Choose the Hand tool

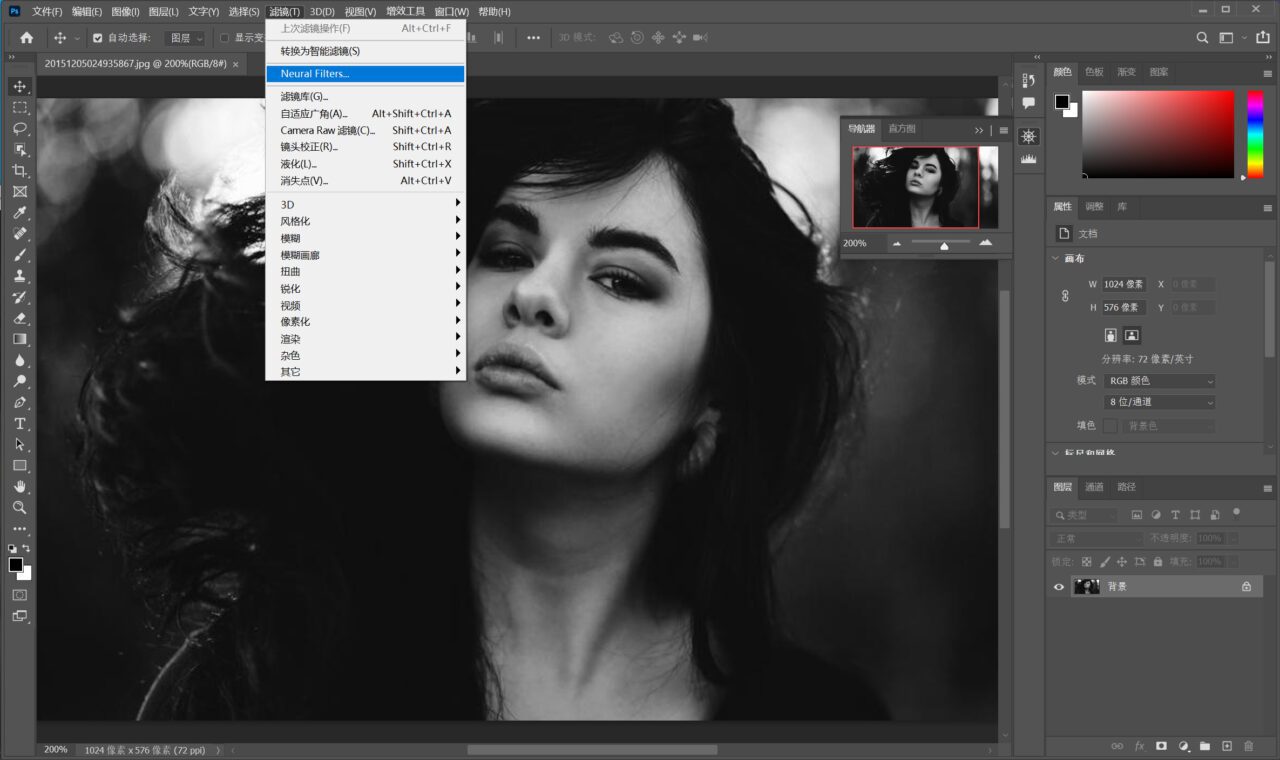pos(20,487)
